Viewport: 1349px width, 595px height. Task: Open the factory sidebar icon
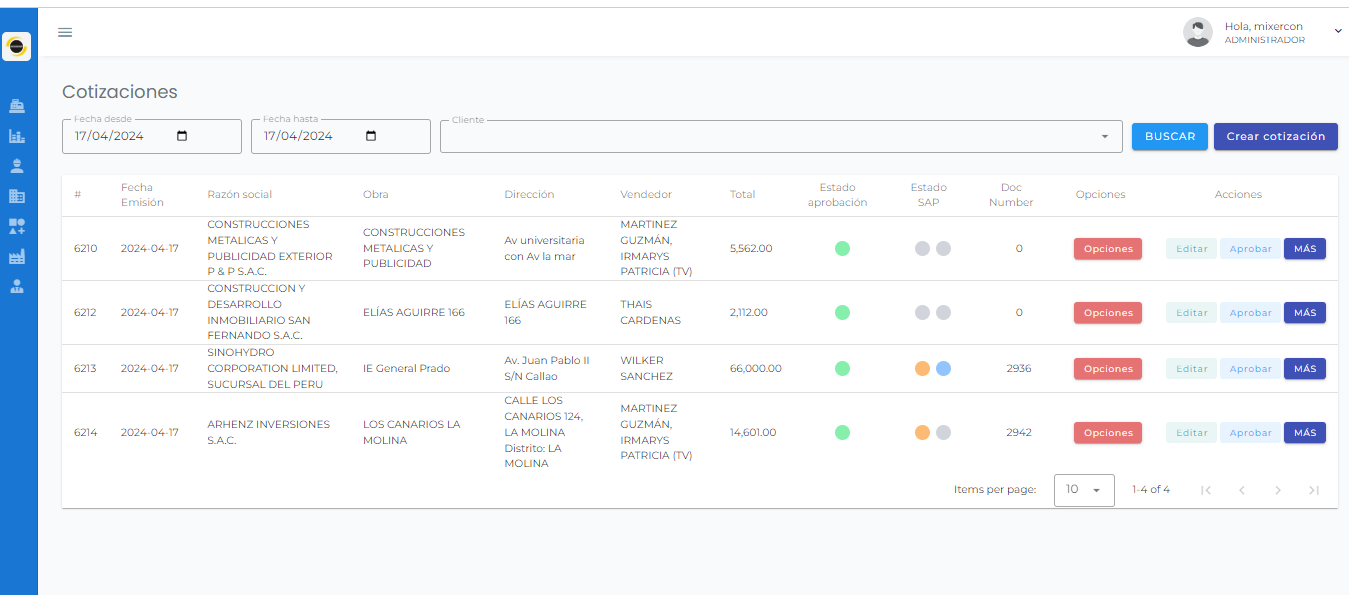click(x=17, y=257)
